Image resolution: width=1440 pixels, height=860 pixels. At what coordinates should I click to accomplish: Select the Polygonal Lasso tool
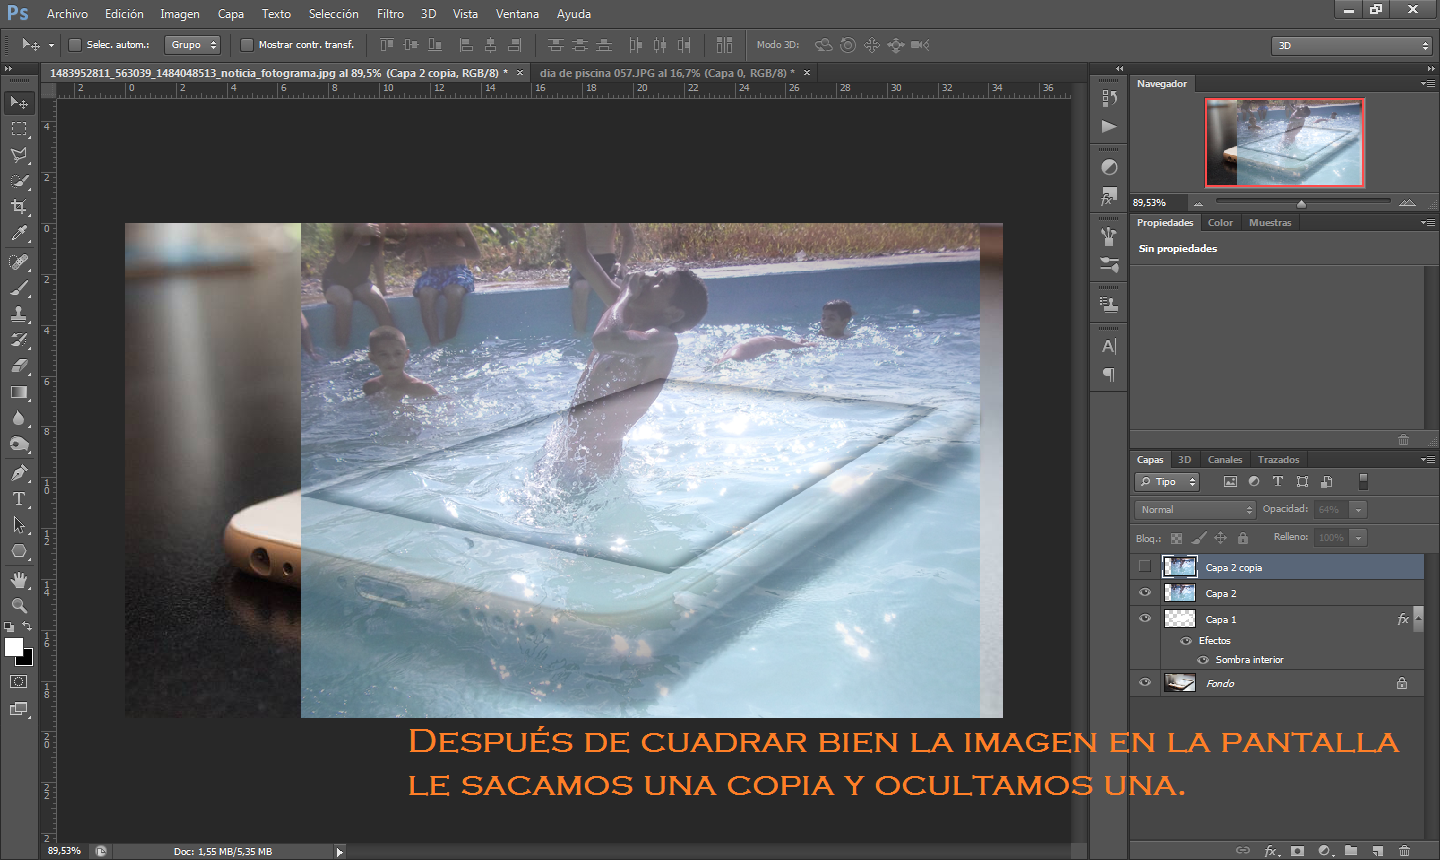click(19, 155)
